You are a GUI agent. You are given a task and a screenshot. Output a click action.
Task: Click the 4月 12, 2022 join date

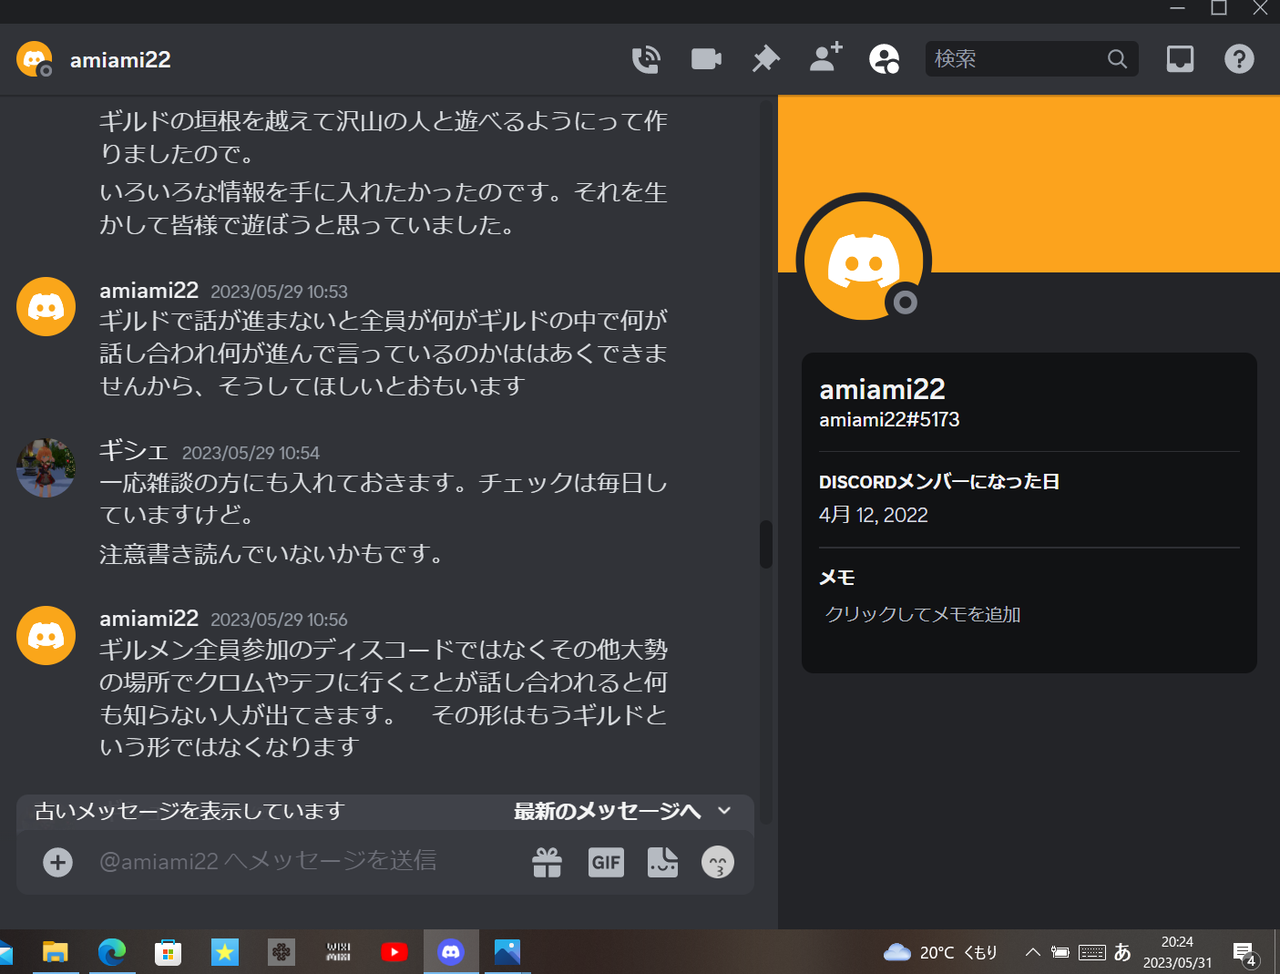873,515
